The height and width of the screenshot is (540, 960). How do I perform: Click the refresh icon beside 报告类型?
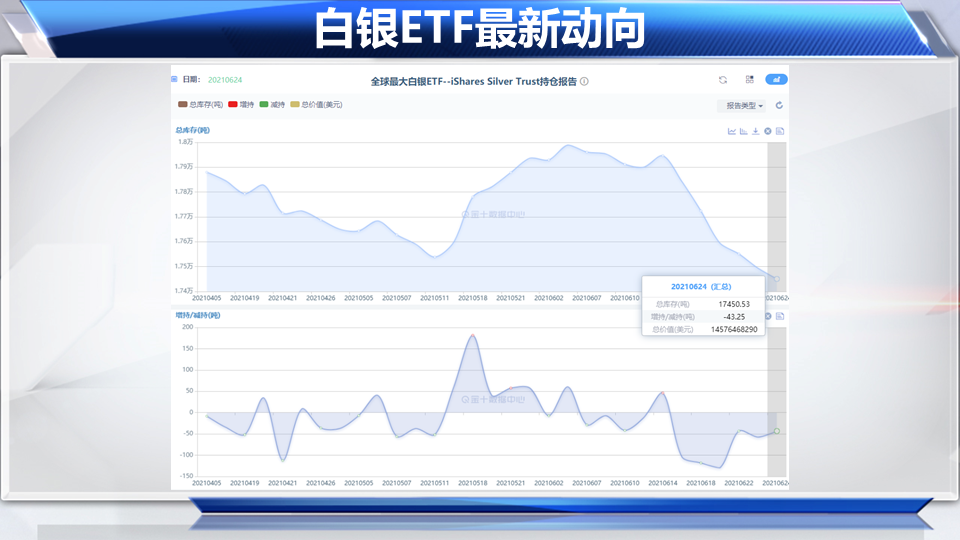tap(779, 105)
